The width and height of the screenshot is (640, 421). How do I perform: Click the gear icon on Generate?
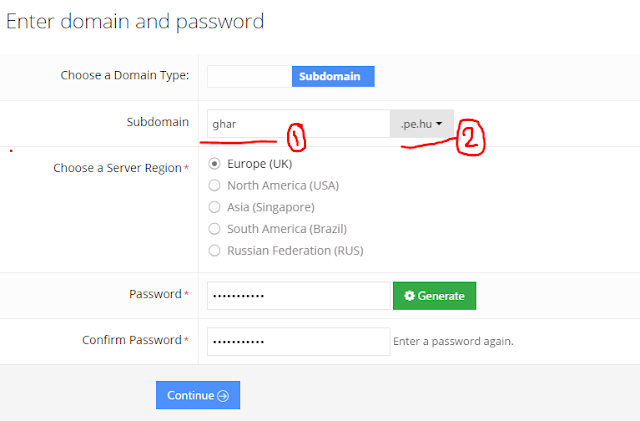pyautogui.click(x=408, y=296)
